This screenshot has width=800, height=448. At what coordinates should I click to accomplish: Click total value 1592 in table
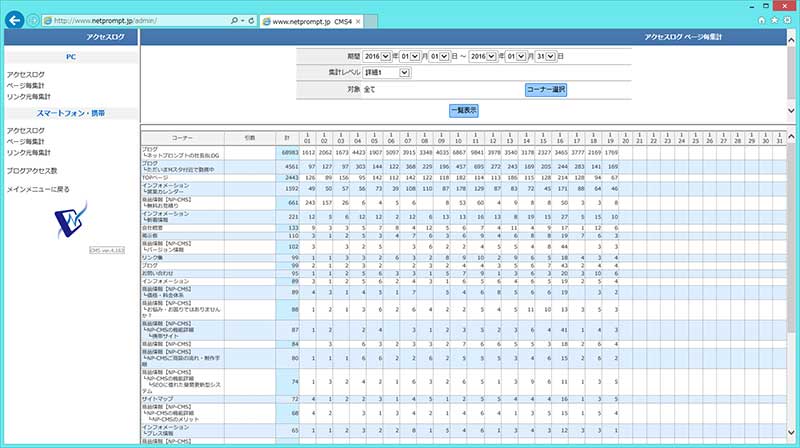click(x=291, y=189)
